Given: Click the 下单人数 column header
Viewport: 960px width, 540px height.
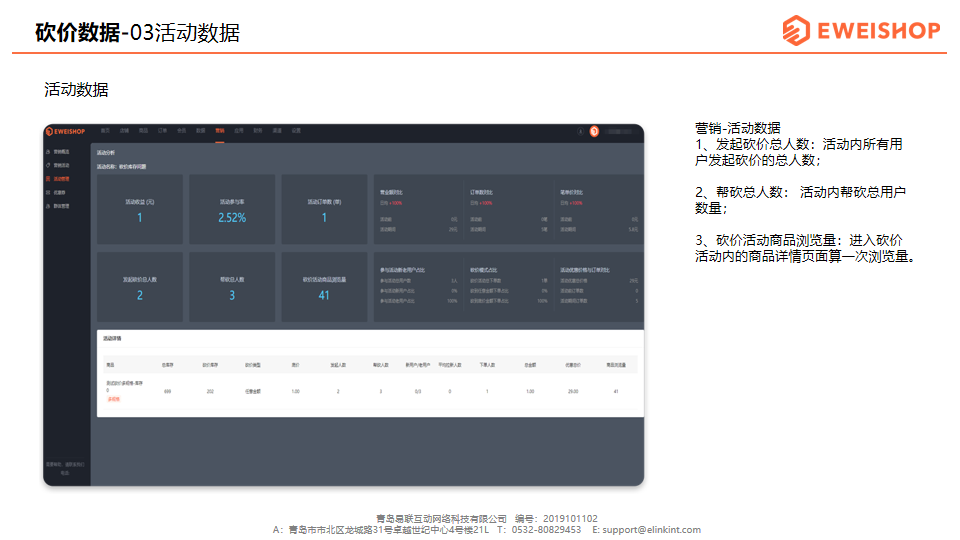Looking at the screenshot, I should coord(487,365).
